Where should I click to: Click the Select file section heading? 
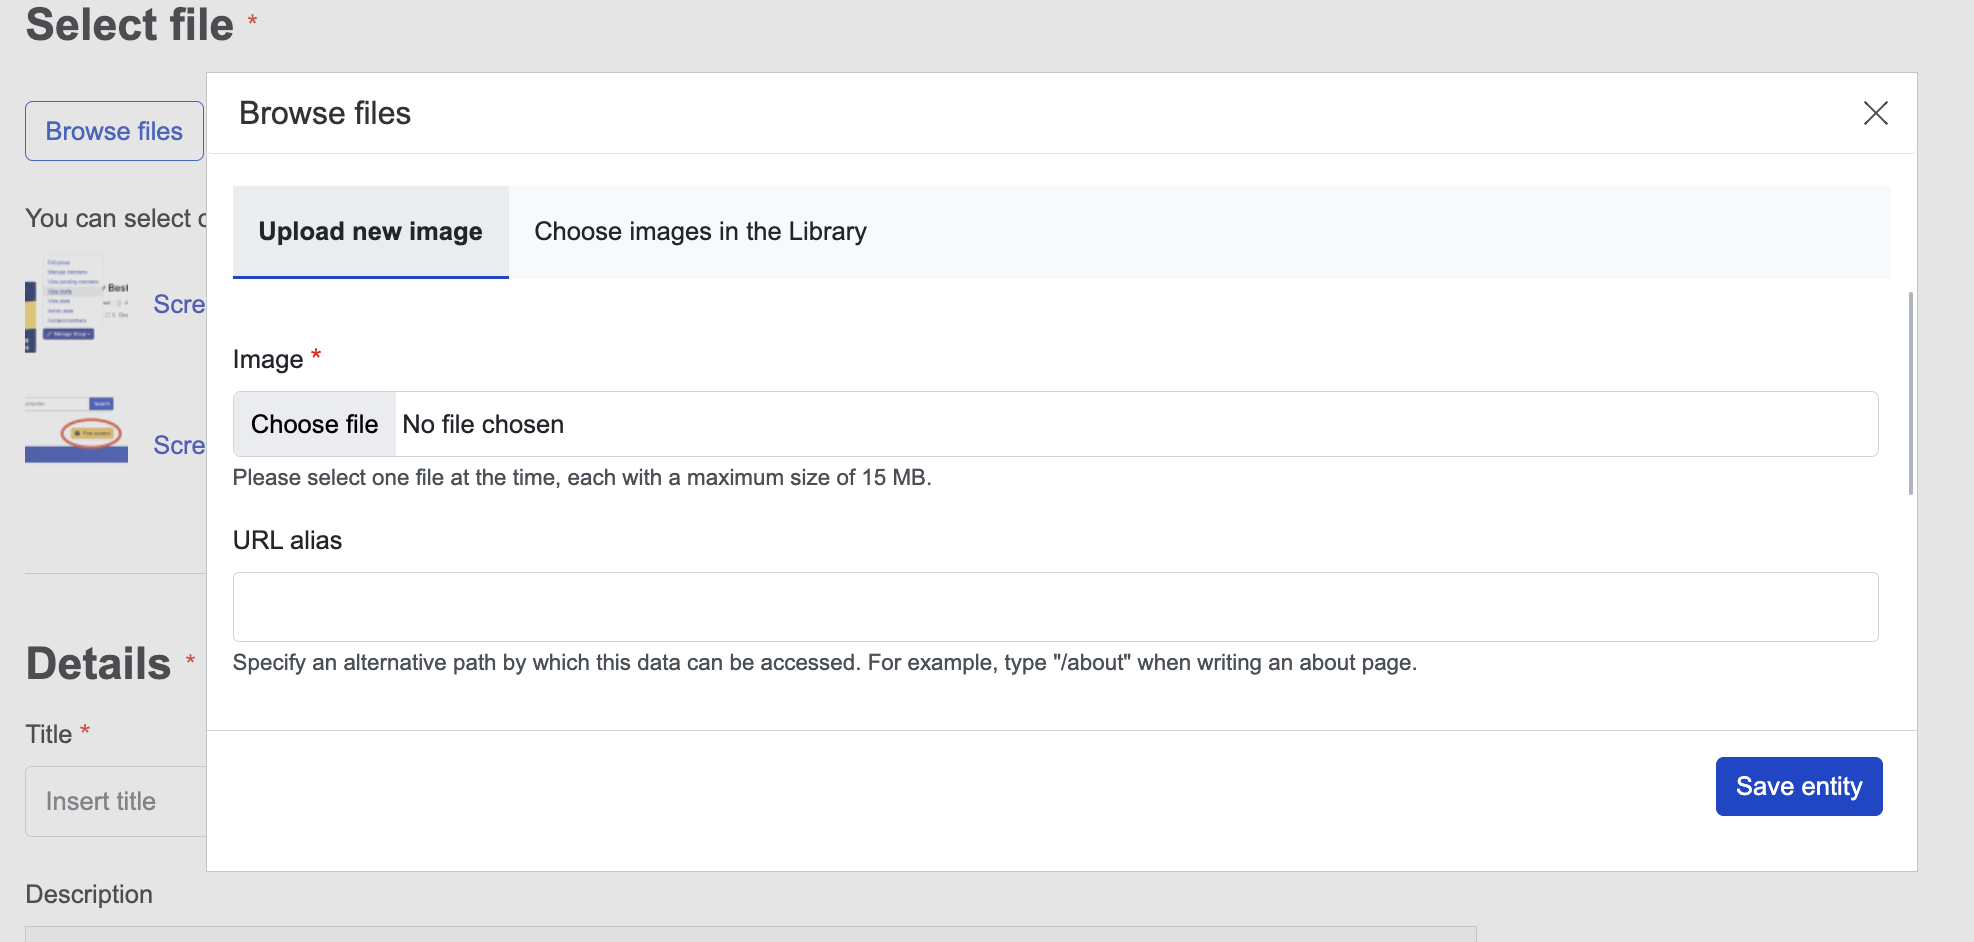point(129,24)
